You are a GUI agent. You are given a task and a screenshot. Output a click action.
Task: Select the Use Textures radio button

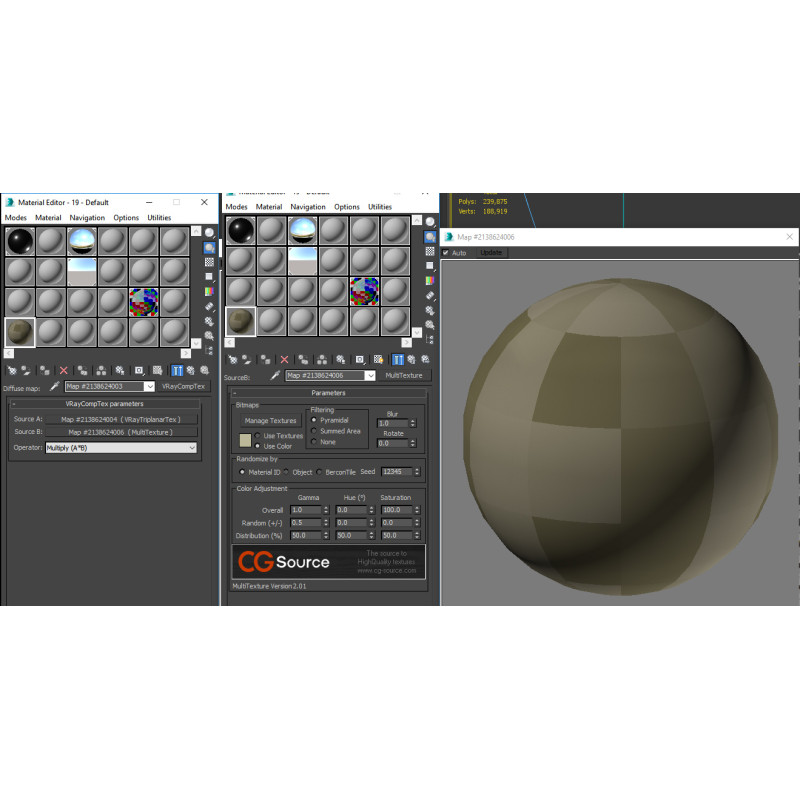tap(258, 436)
